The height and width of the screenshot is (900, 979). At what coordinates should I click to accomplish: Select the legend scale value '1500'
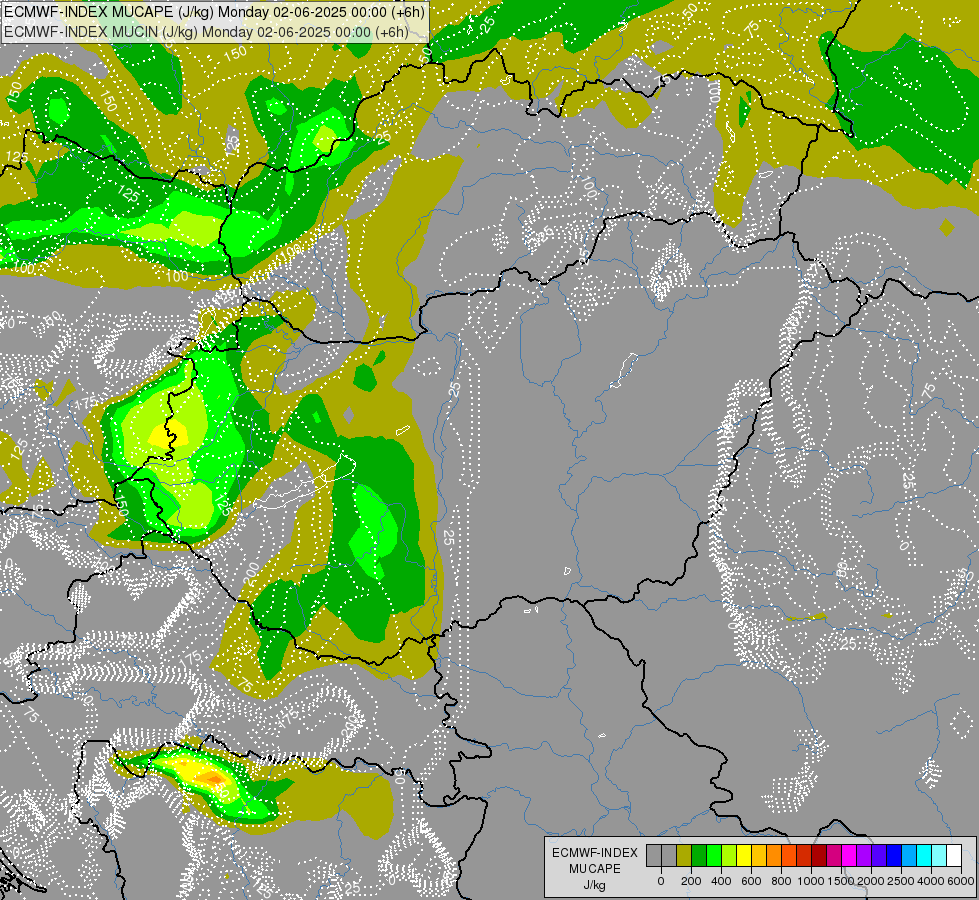pyautogui.click(x=841, y=881)
